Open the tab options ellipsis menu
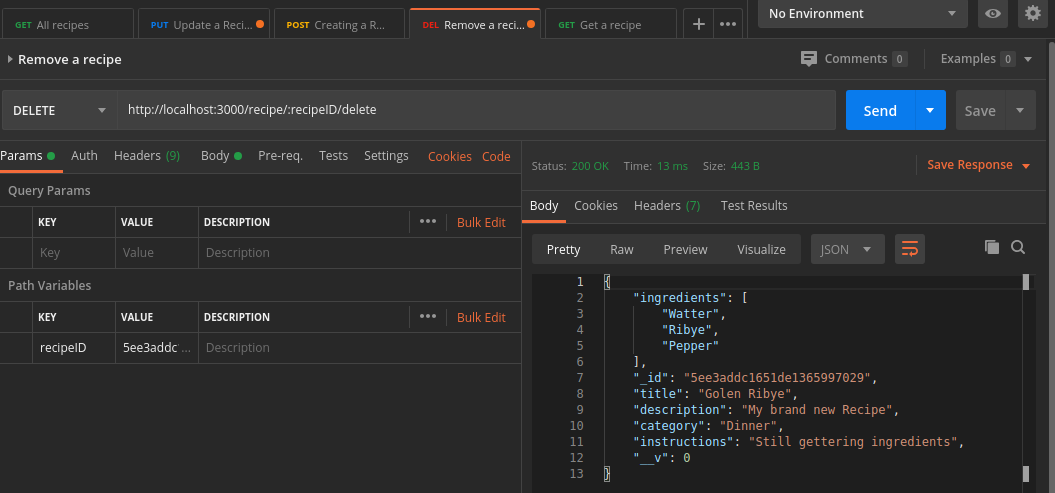The width and height of the screenshot is (1055, 493). (x=728, y=24)
